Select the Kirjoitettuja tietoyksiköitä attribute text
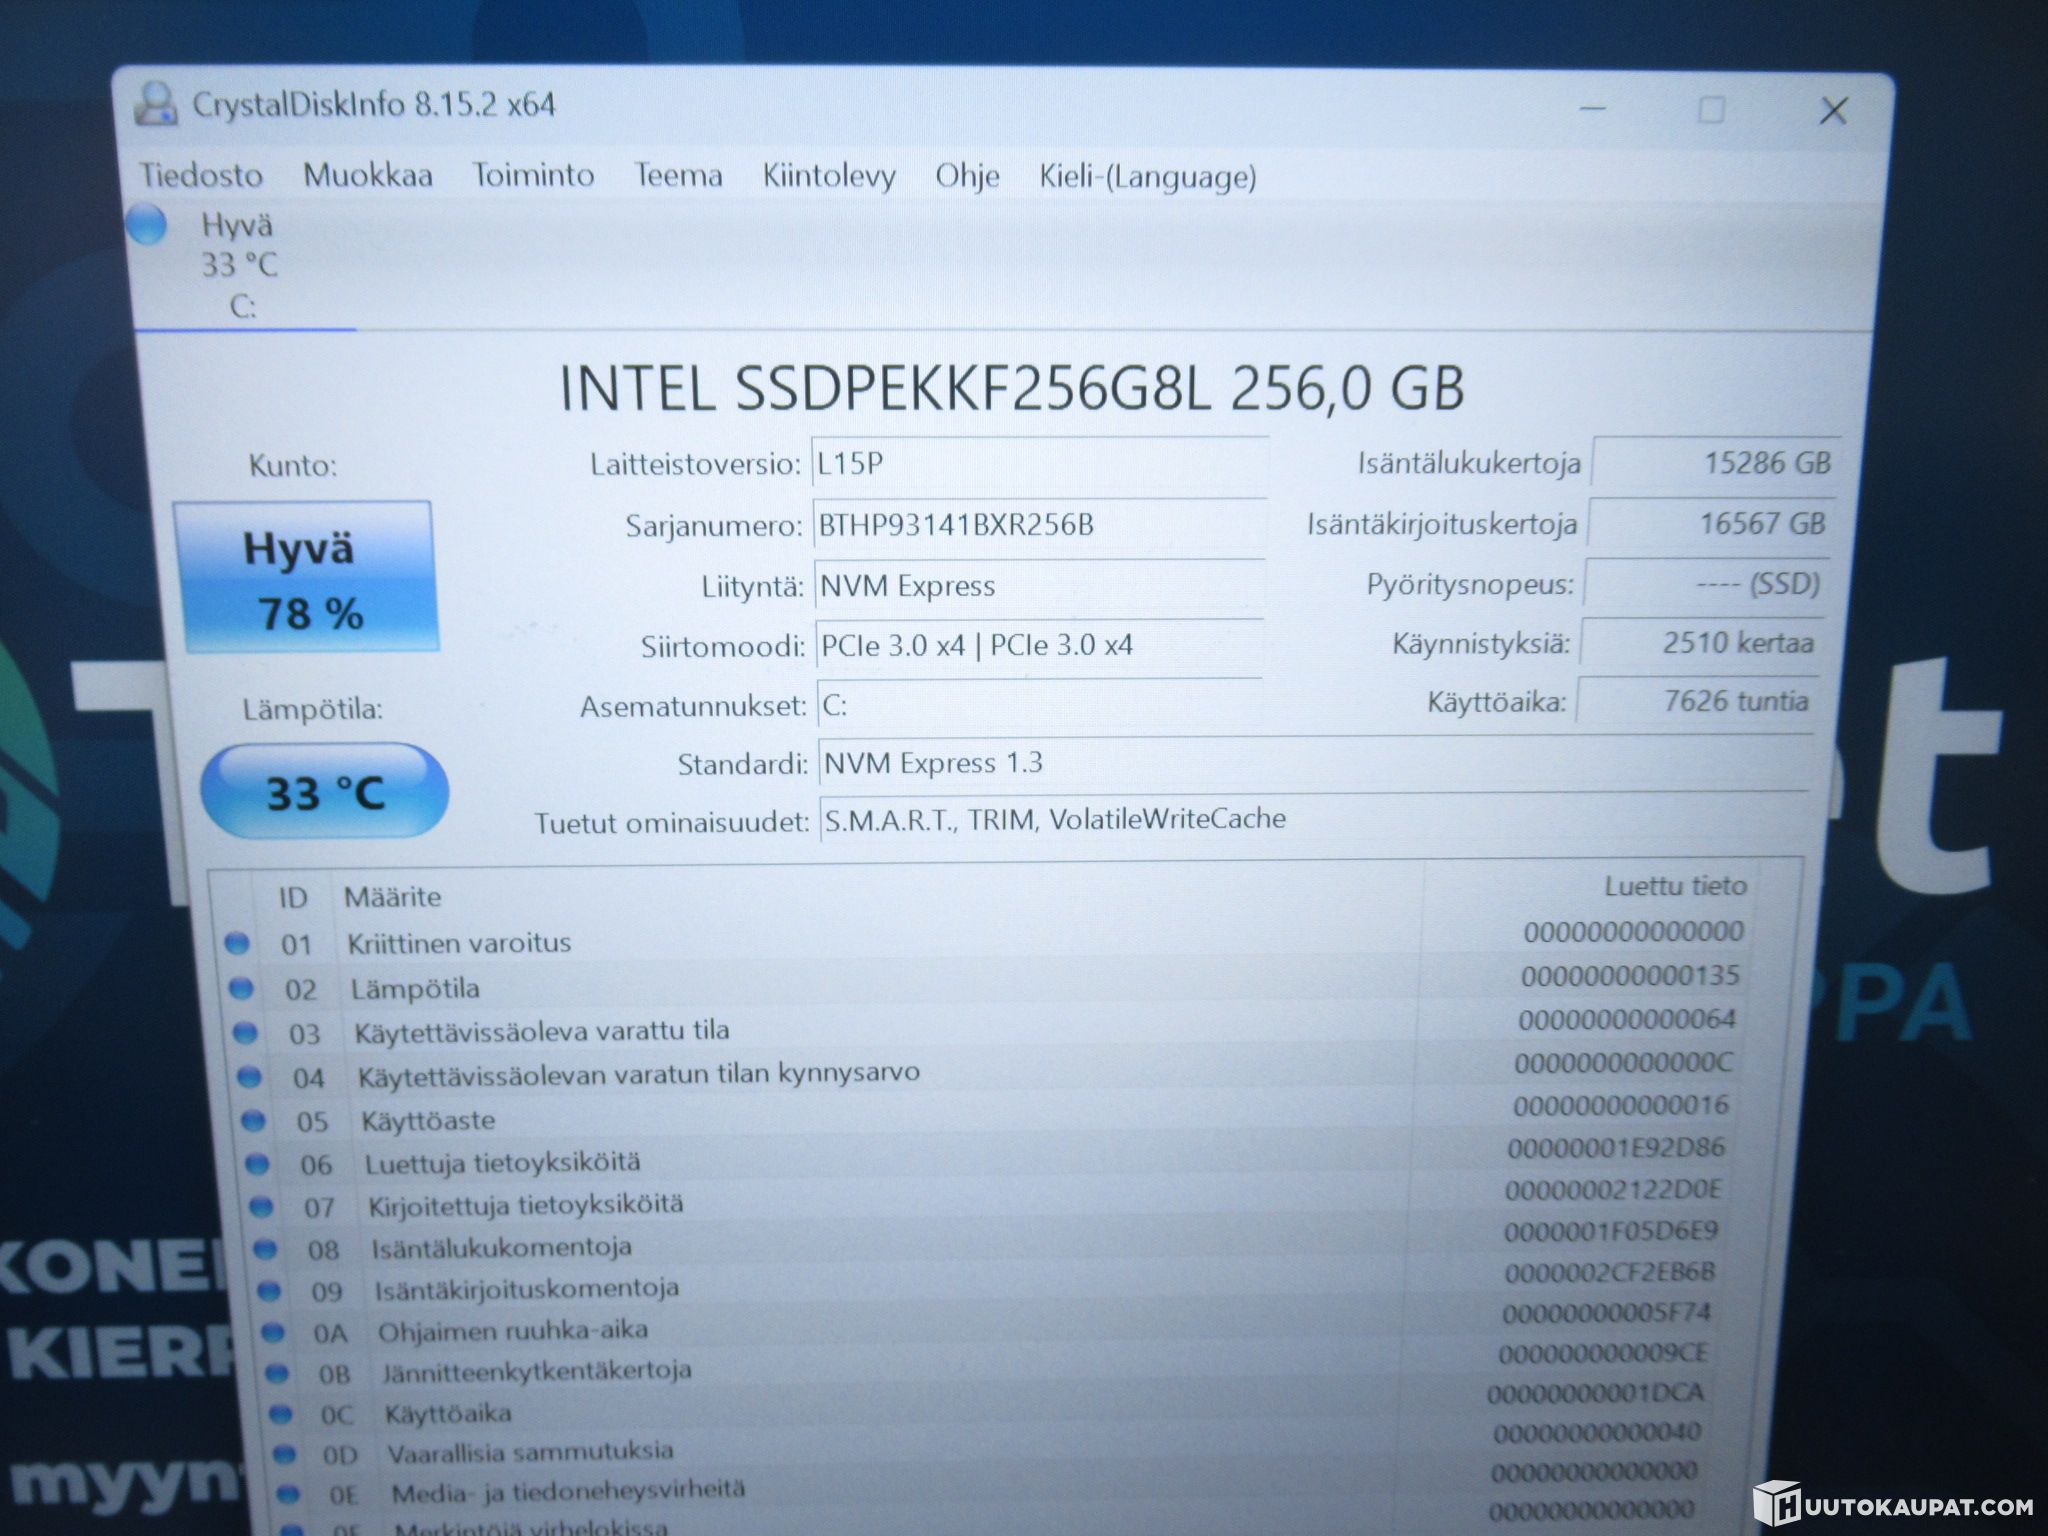The width and height of the screenshot is (2048, 1536). tap(526, 1205)
